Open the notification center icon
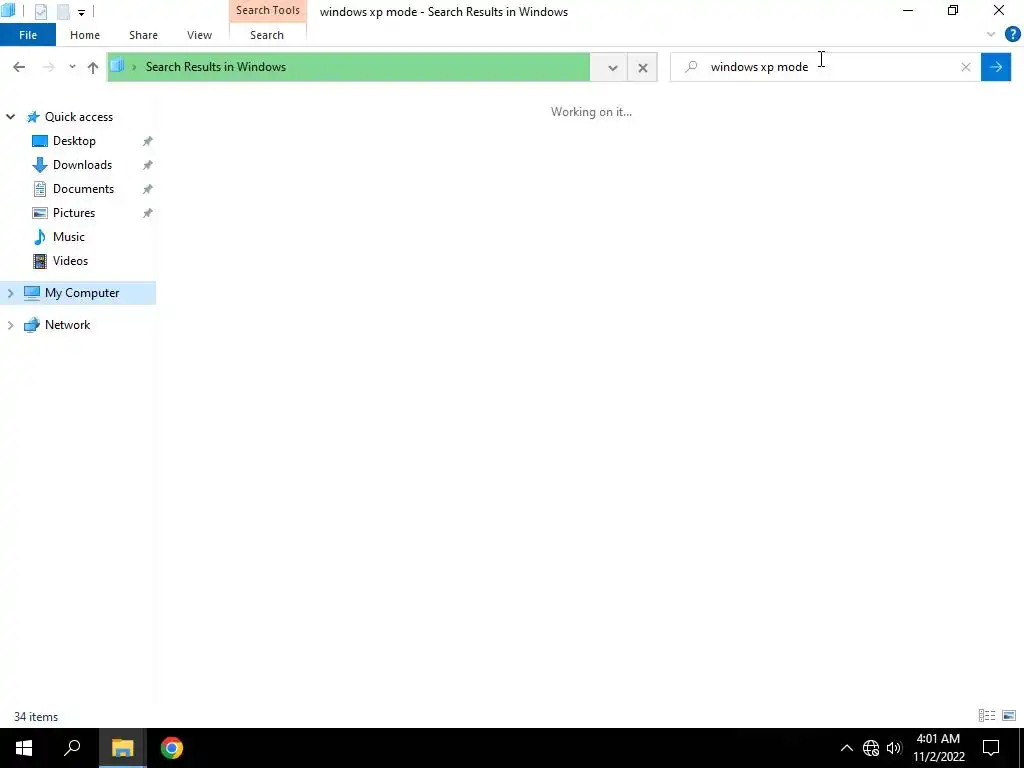The height and width of the screenshot is (768, 1024). pyautogui.click(x=991, y=748)
